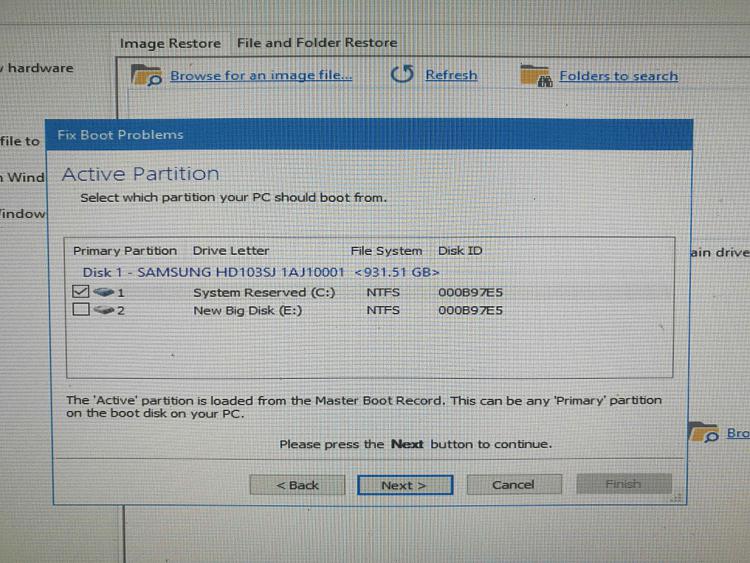Go to the previous step with Back
The height and width of the screenshot is (563, 750).
297,485
